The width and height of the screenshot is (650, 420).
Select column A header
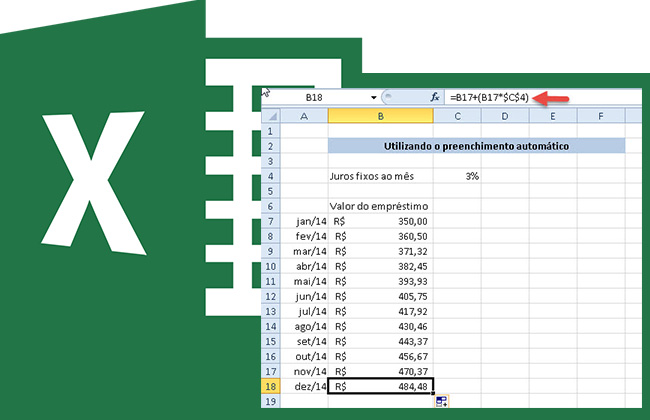click(x=304, y=116)
